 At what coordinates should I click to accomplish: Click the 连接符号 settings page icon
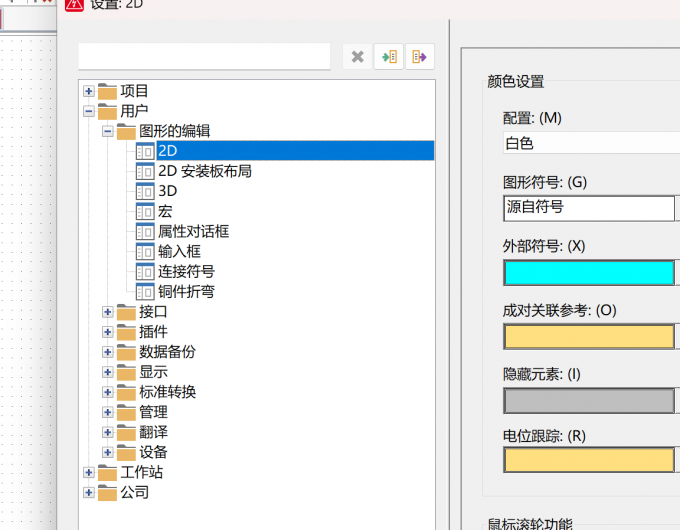pyautogui.click(x=145, y=272)
